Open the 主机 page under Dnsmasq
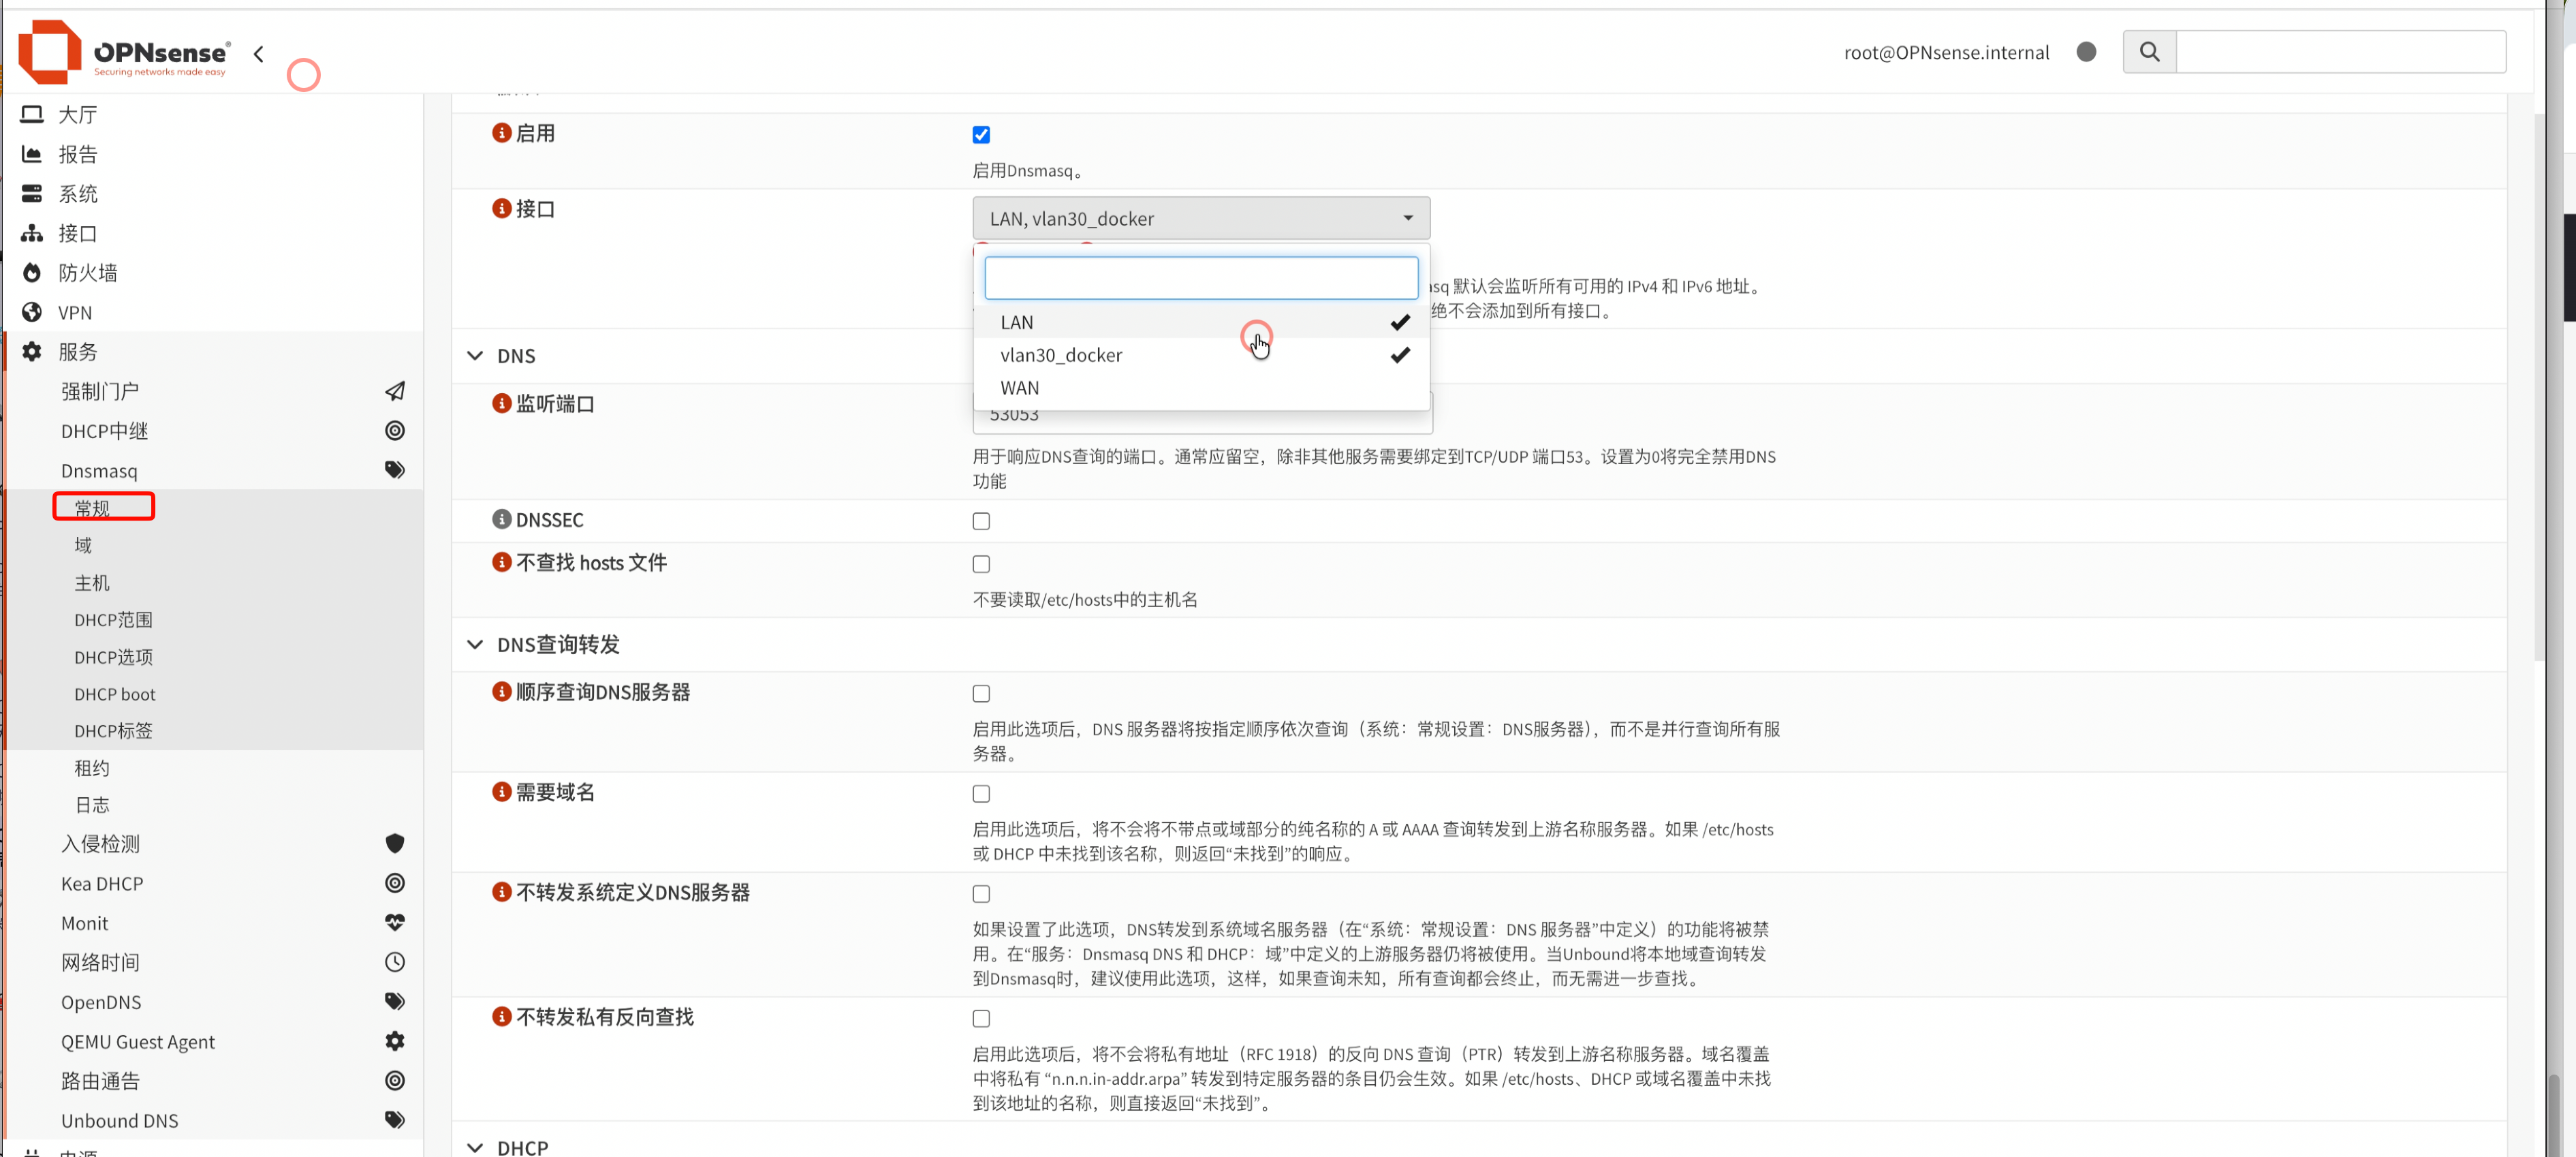This screenshot has width=2576, height=1157. [92, 582]
